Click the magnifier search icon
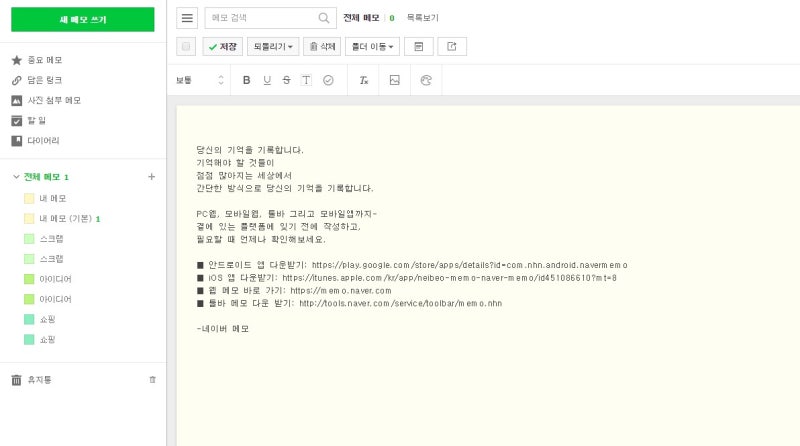Viewport: 800px width, 446px height. pos(323,18)
